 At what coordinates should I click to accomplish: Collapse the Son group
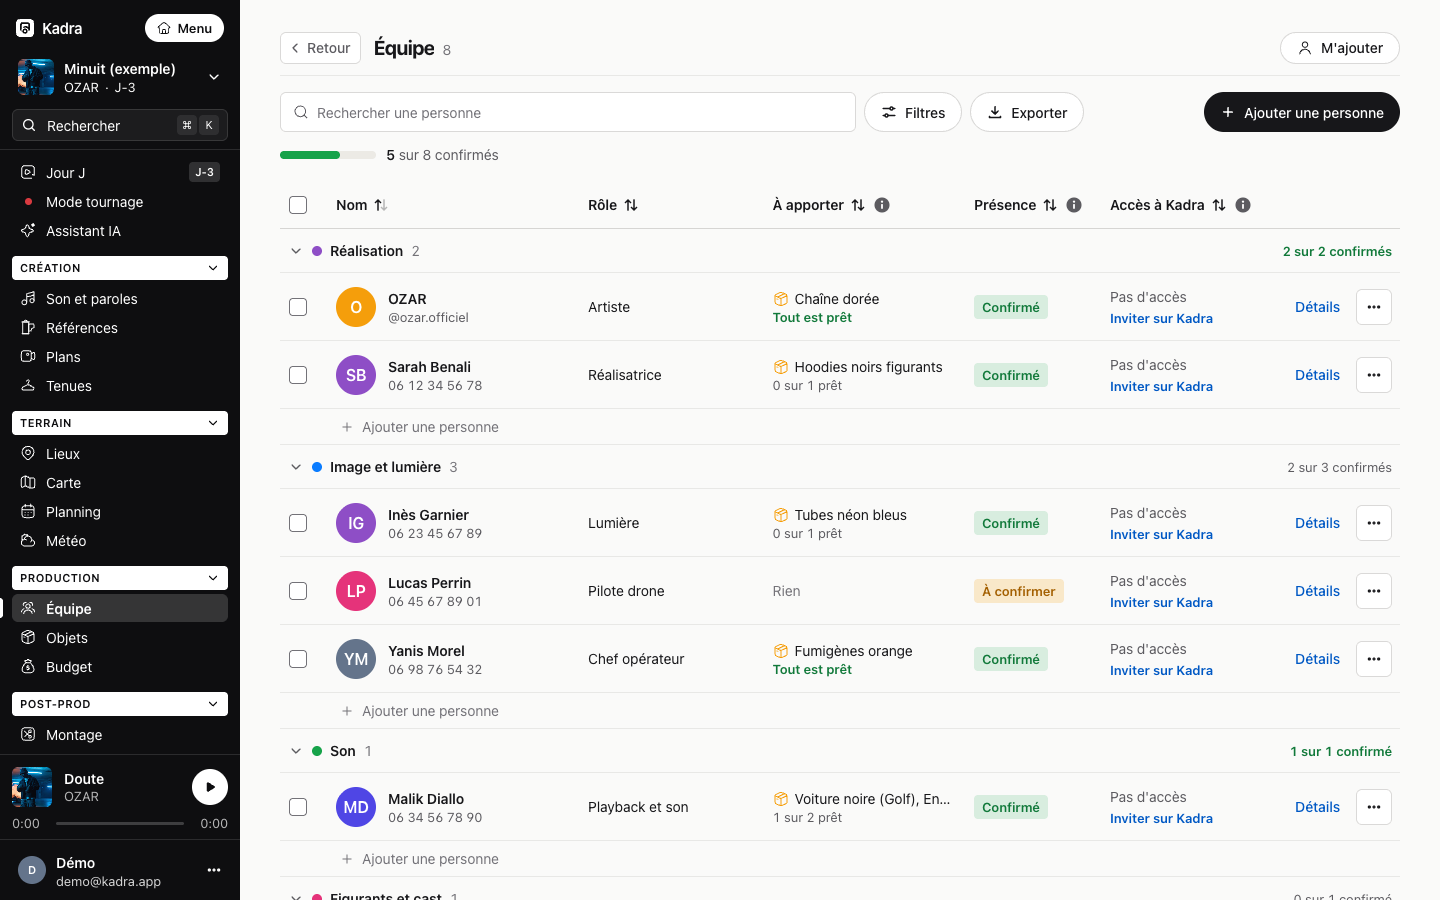pos(296,751)
